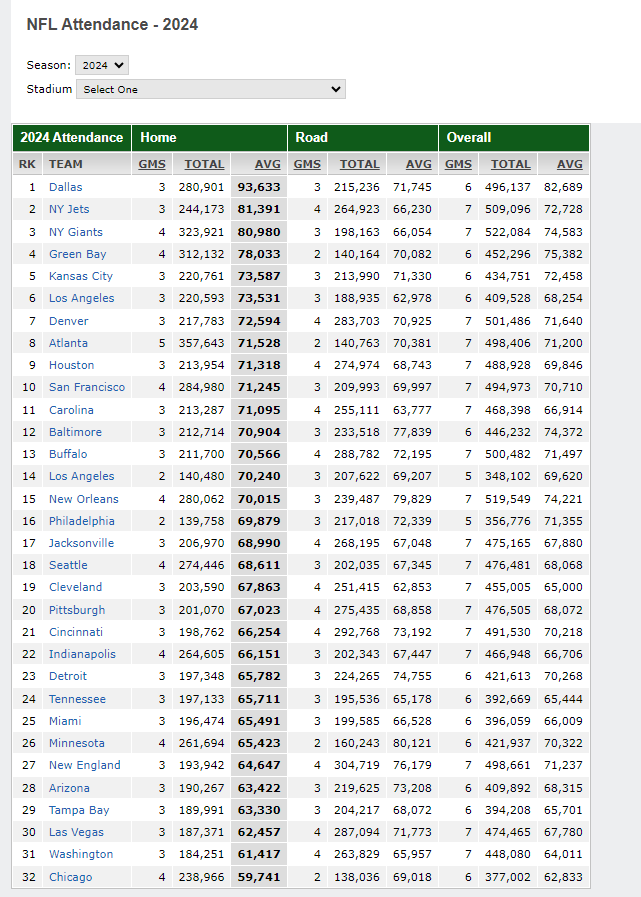Open the Dallas team link
This screenshot has height=897, width=641.
(65, 187)
